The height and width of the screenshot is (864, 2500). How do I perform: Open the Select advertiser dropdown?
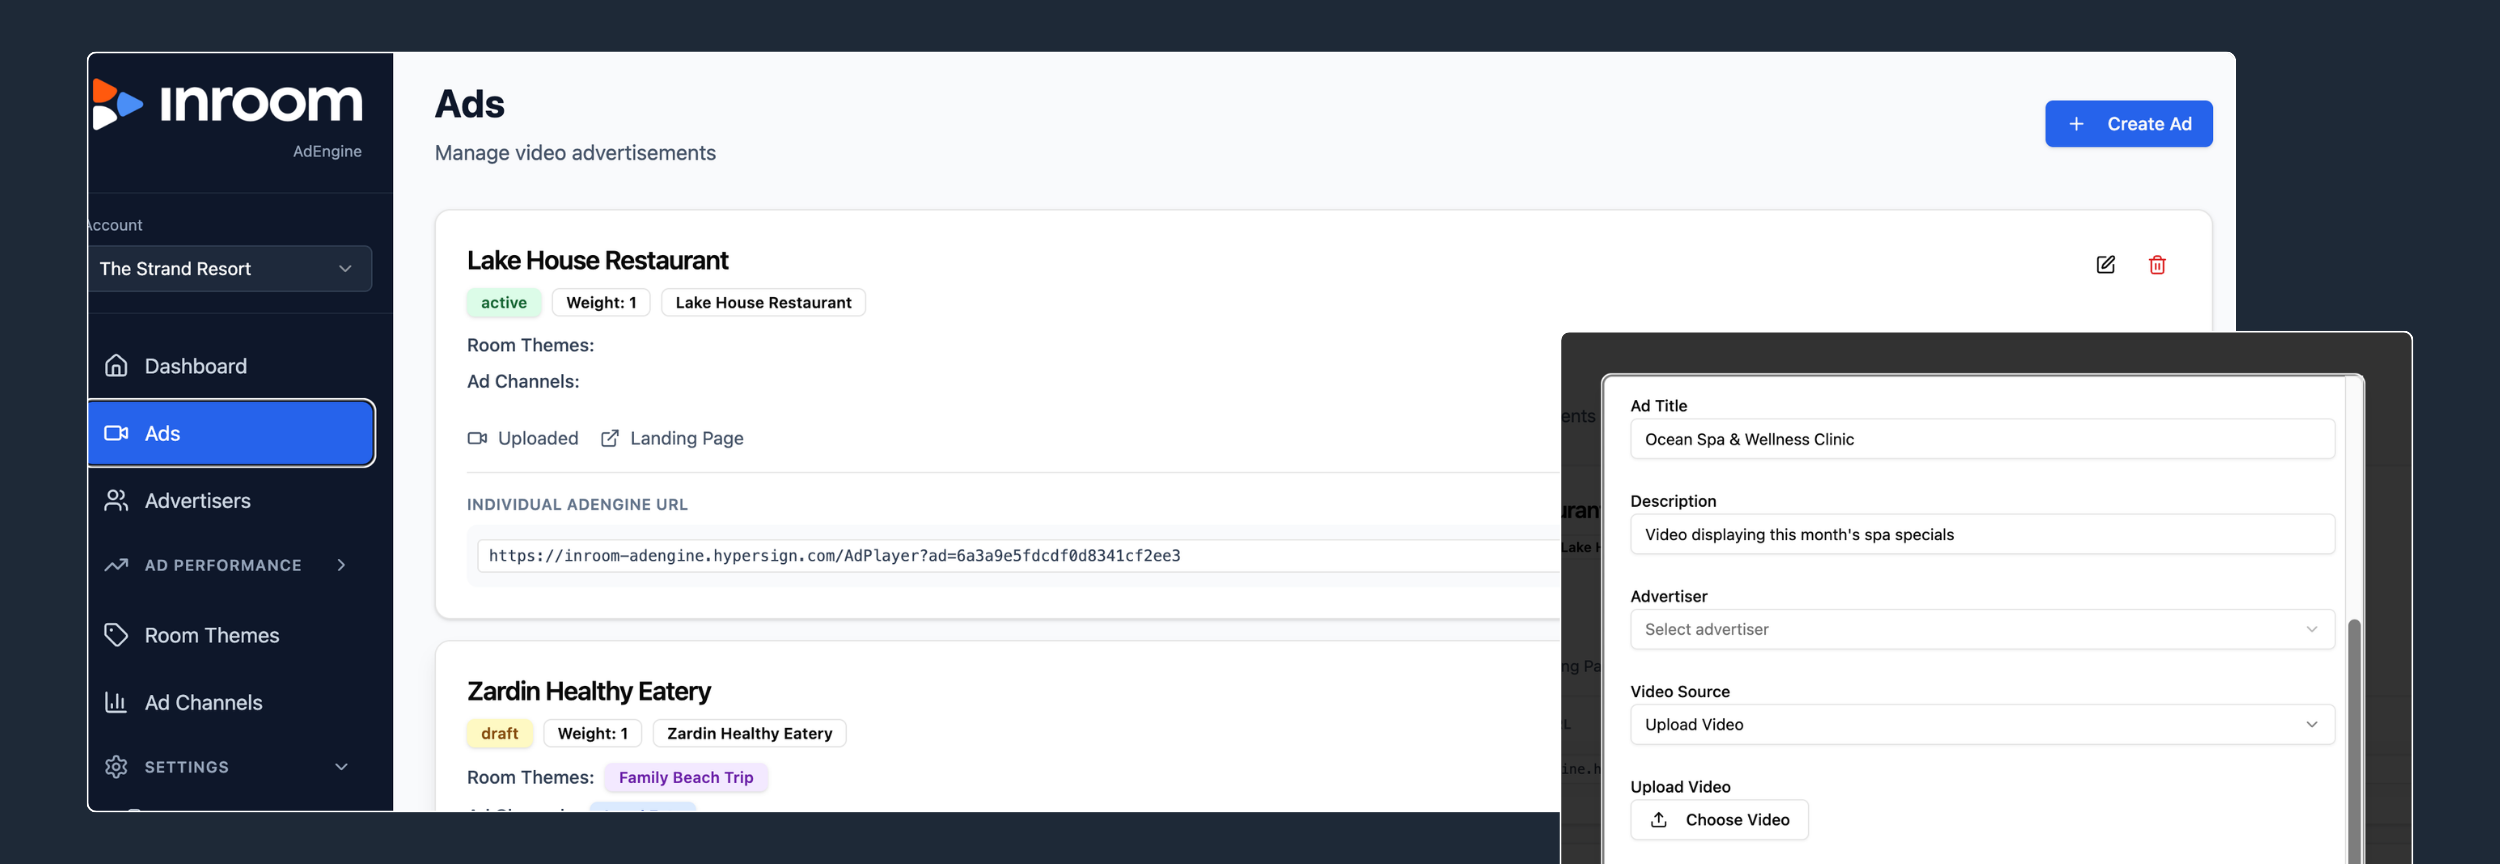[1982, 629]
